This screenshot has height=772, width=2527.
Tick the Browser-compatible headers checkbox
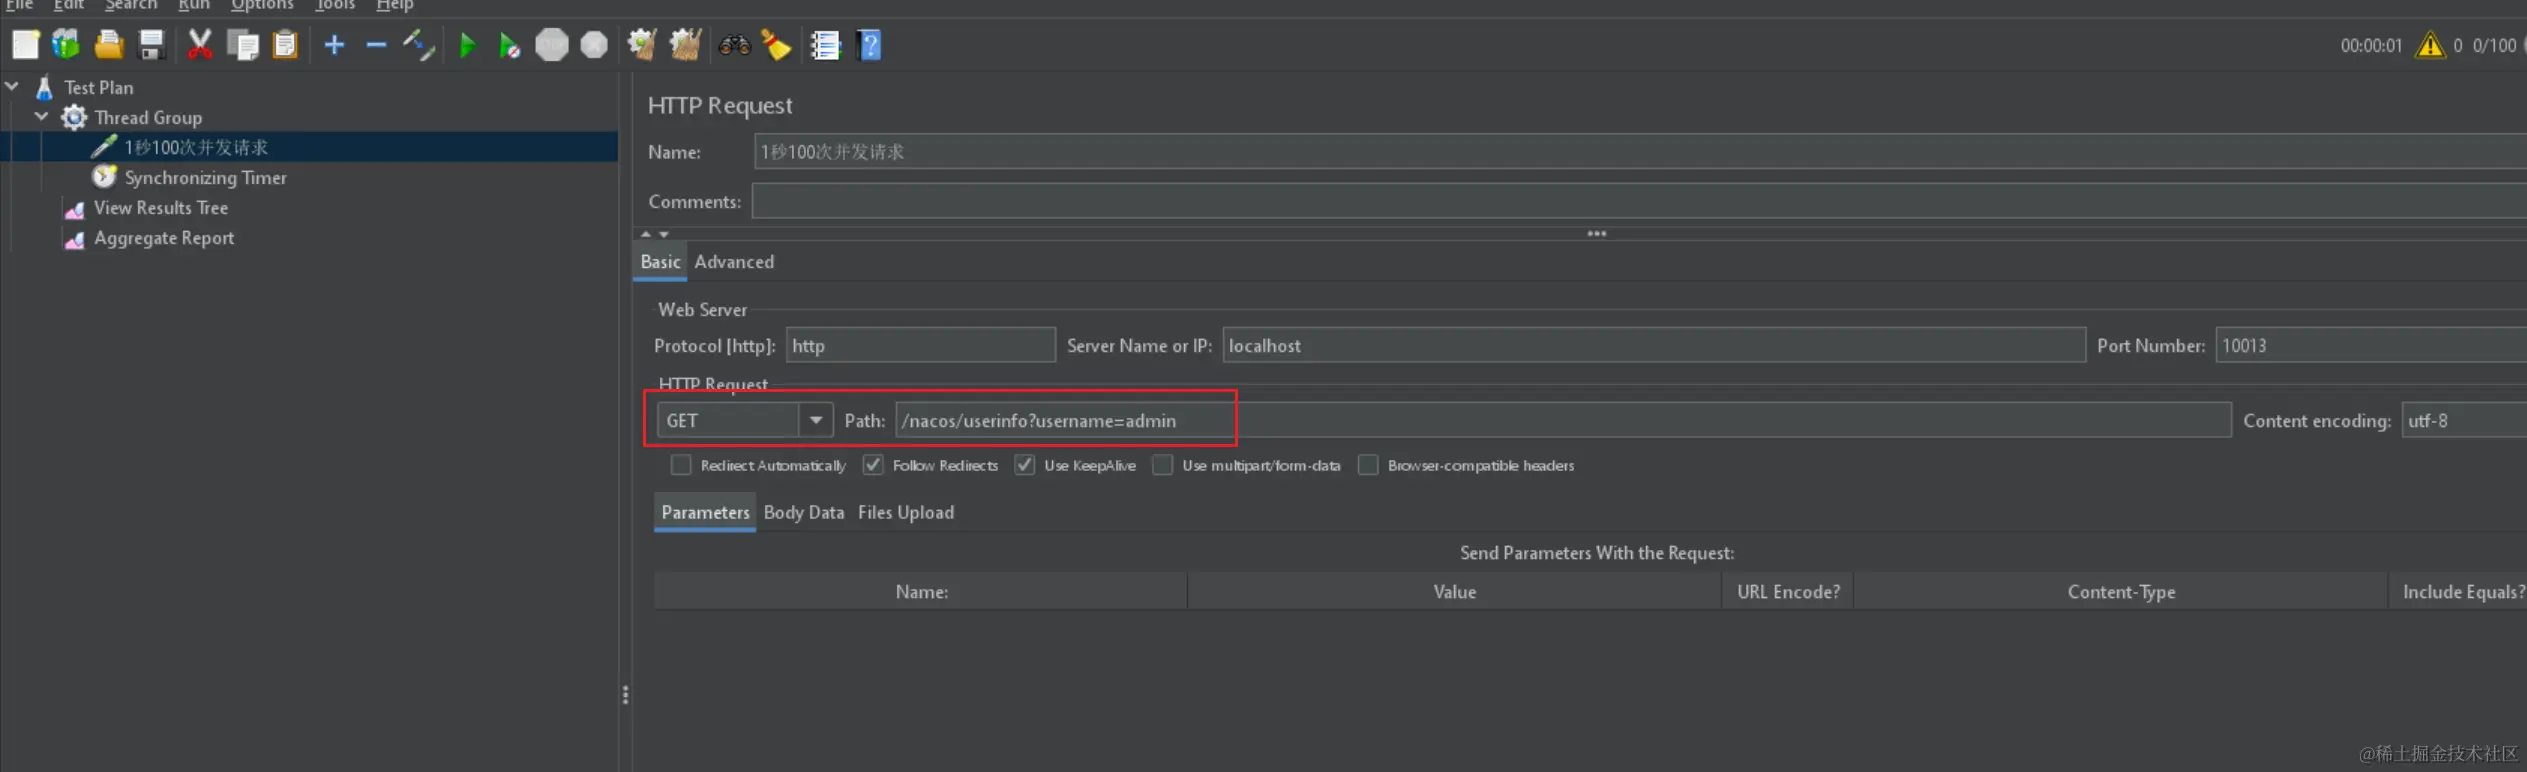pos(1368,465)
